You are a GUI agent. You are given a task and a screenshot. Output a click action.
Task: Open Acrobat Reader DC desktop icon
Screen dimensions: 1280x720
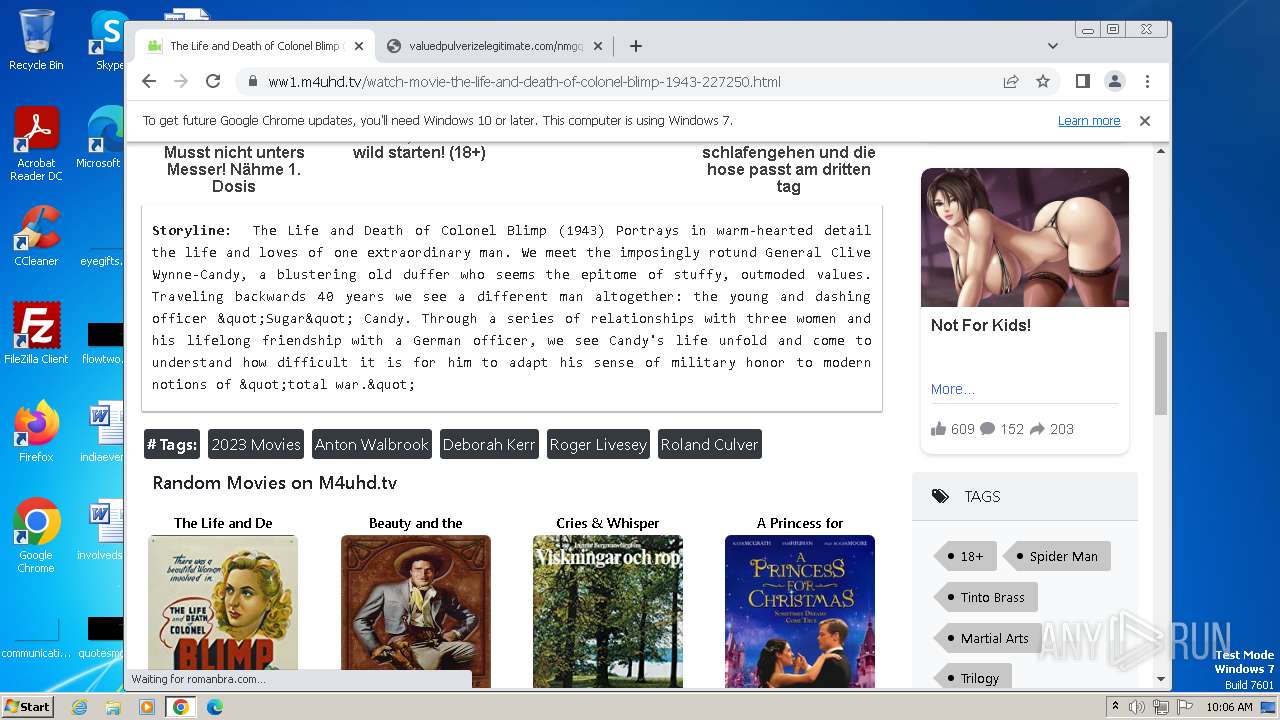[x=36, y=144]
